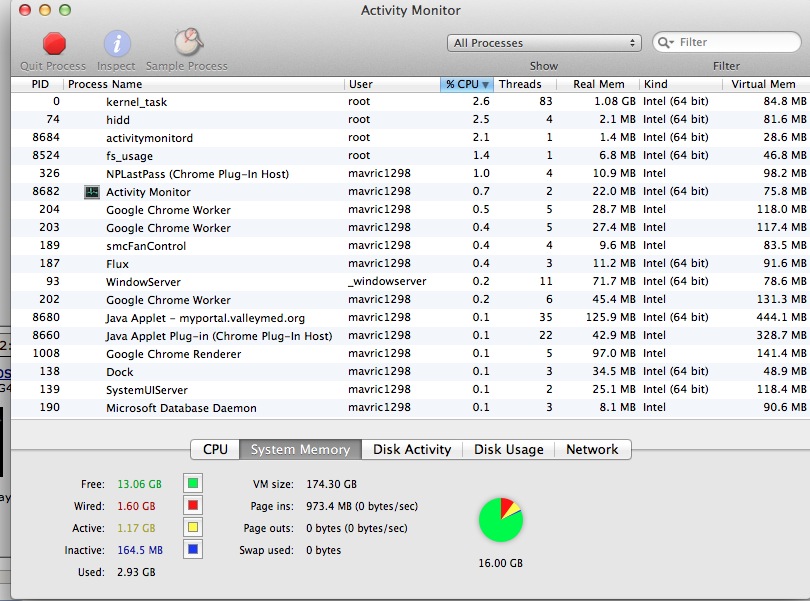The width and height of the screenshot is (810, 601).
Task: Sort by Virtual Mem column header
Action: pyautogui.click(x=766, y=84)
